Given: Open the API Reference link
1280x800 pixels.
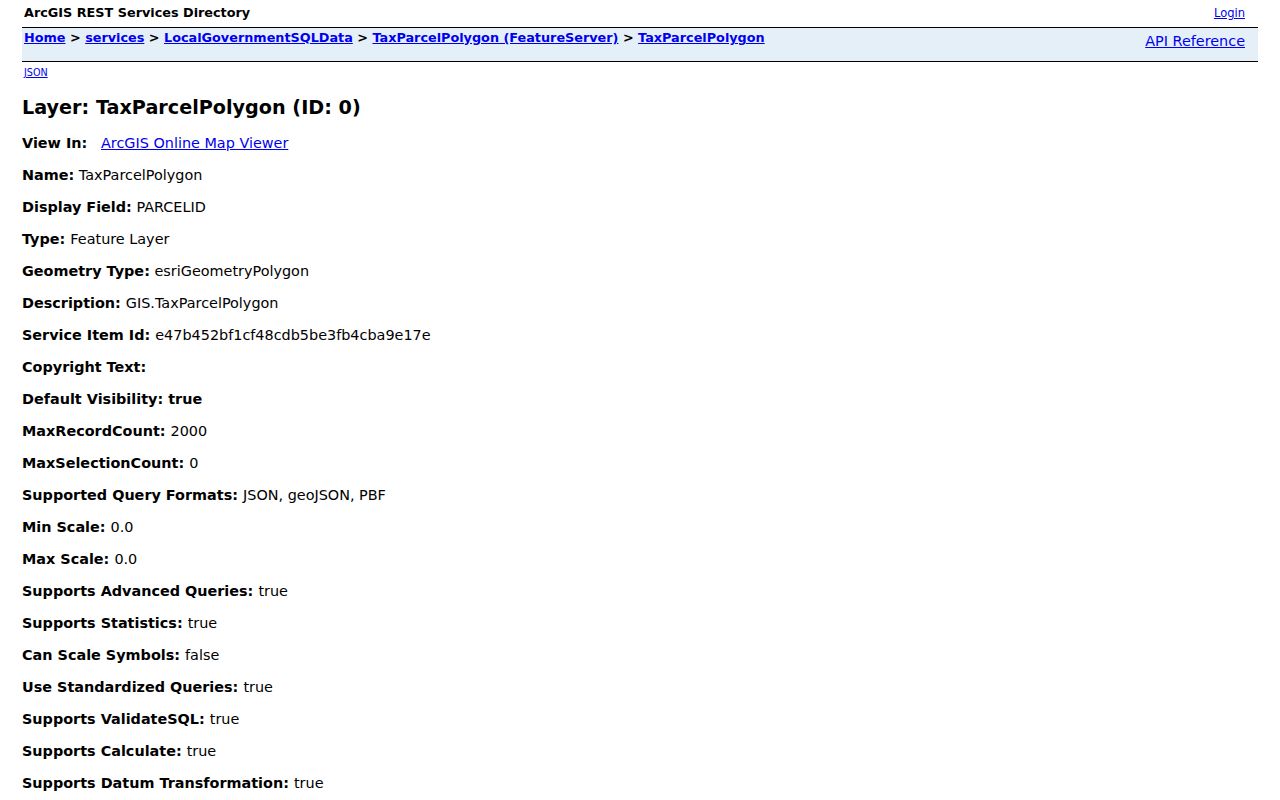Looking at the screenshot, I should click(x=1195, y=41).
